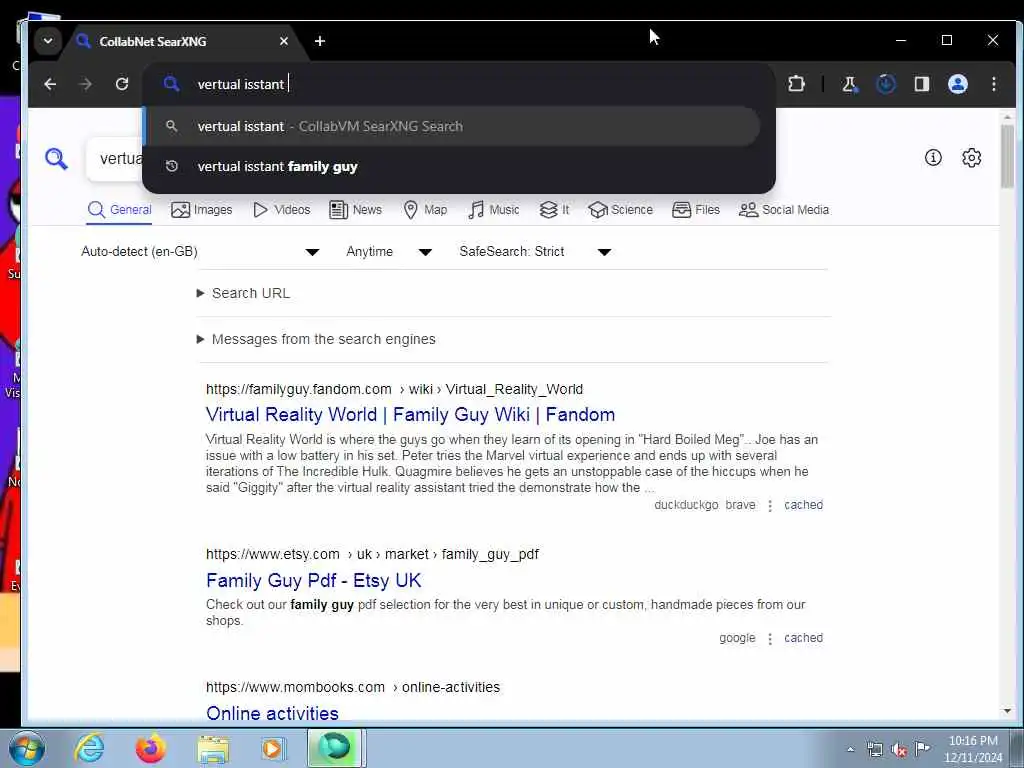Viewport: 1024px width, 768px height.
Task: Open Chrome three-dot menu
Action: pos(993,84)
